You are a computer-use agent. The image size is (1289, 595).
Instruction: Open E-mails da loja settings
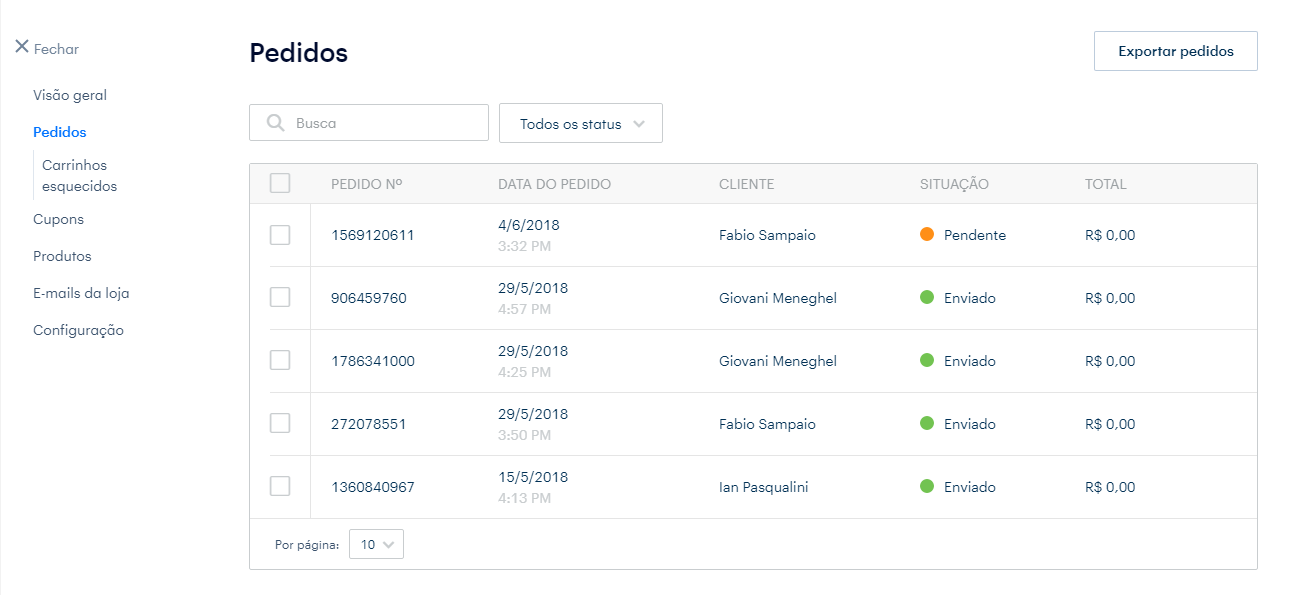tap(81, 293)
